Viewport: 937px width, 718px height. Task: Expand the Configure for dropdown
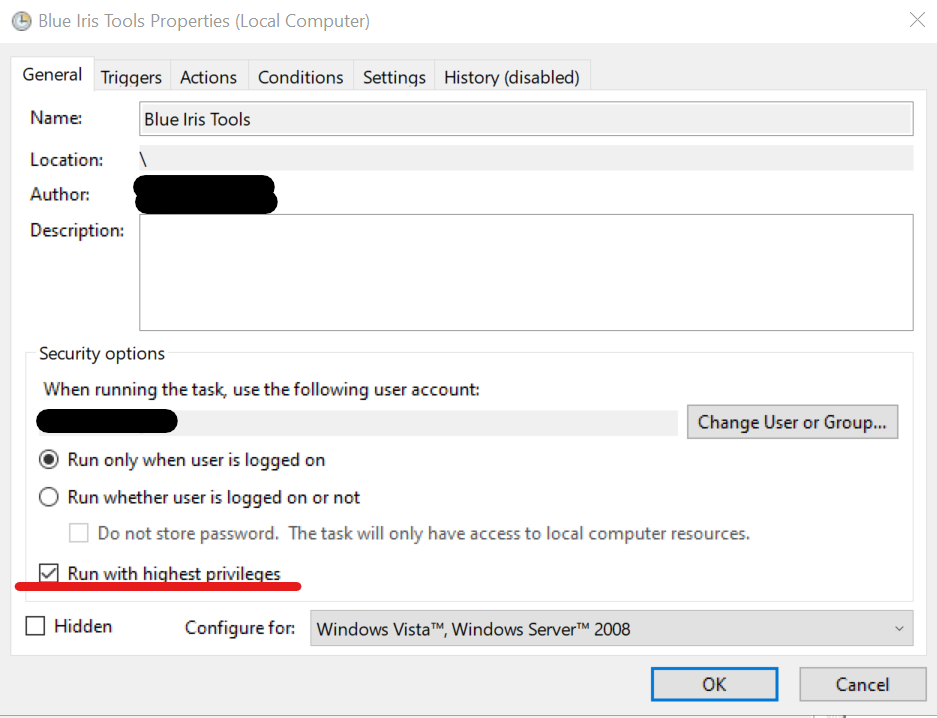click(x=611, y=629)
